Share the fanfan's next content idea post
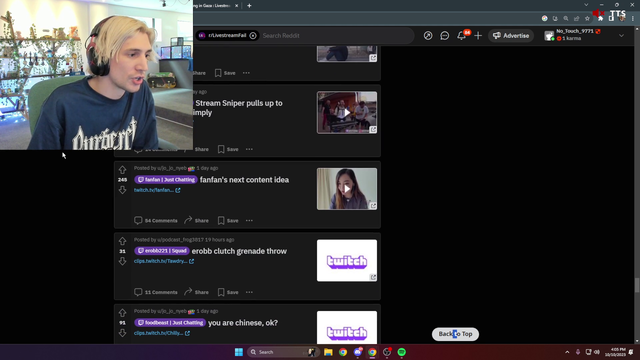640x360 pixels. pos(196,221)
